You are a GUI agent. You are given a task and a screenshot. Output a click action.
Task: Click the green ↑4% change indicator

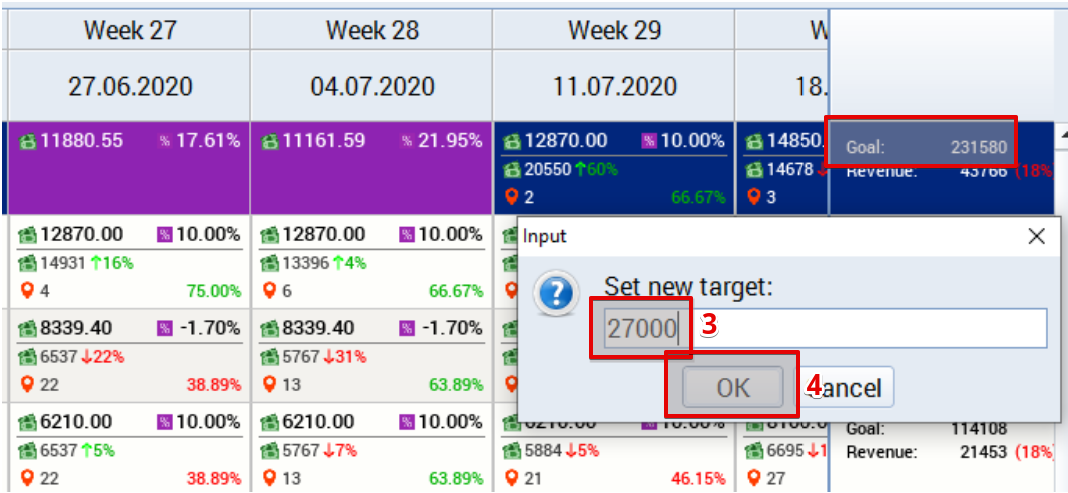pos(348,263)
